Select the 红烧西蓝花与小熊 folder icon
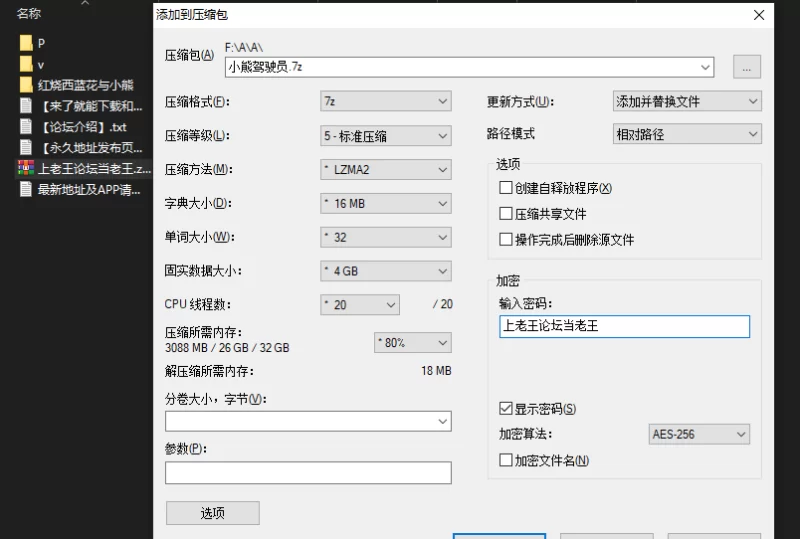The height and width of the screenshot is (539, 800). [x=26, y=85]
